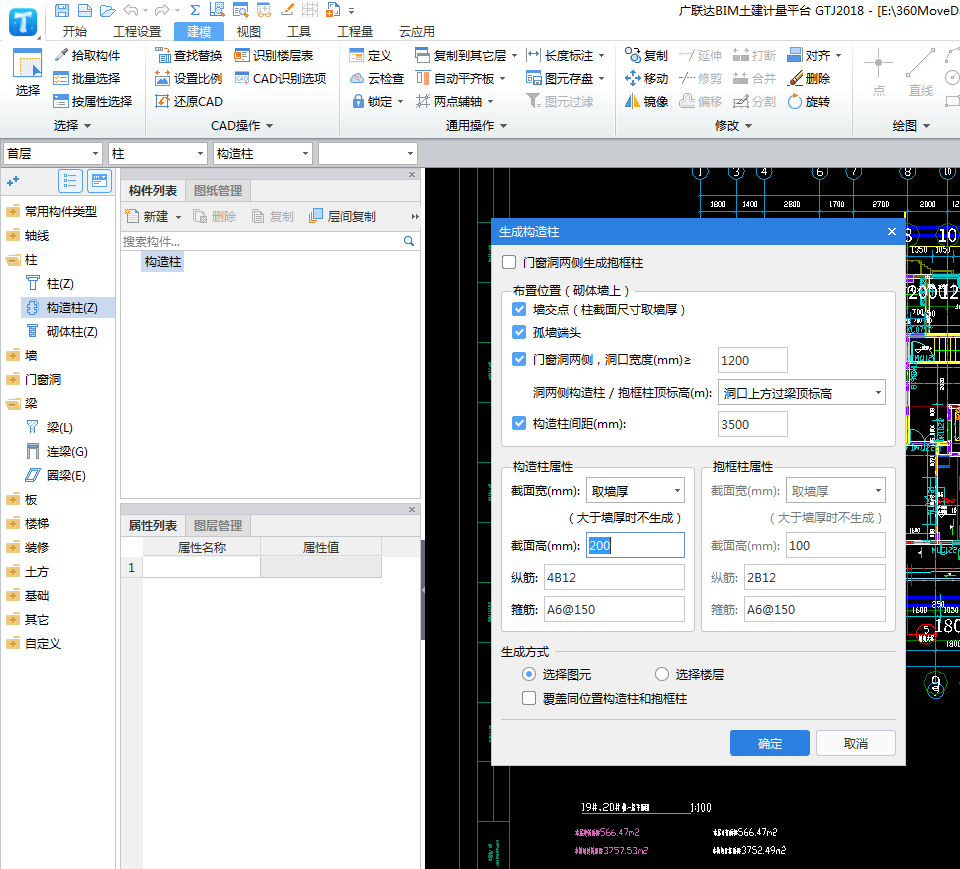This screenshot has width=960, height=869.
Task: Close the 生成构造柱 dialog
Action: (891, 231)
